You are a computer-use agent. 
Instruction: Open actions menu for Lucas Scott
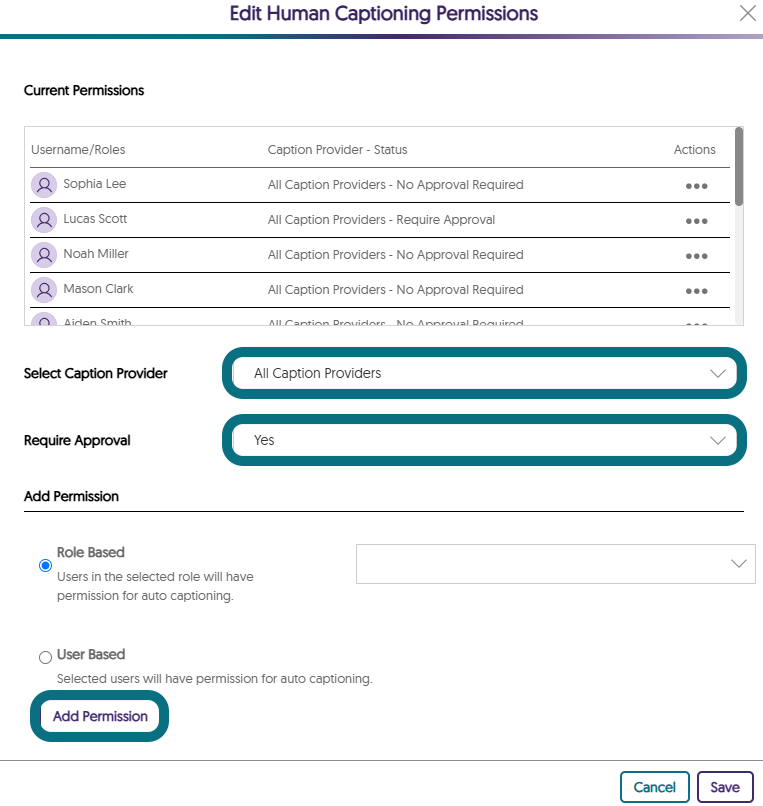coord(696,221)
